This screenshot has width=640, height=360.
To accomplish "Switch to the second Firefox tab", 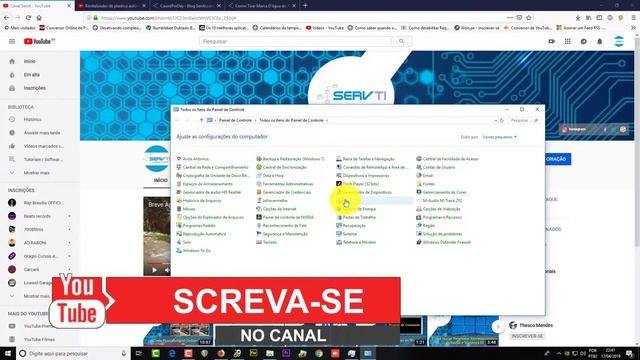I will (111, 6).
